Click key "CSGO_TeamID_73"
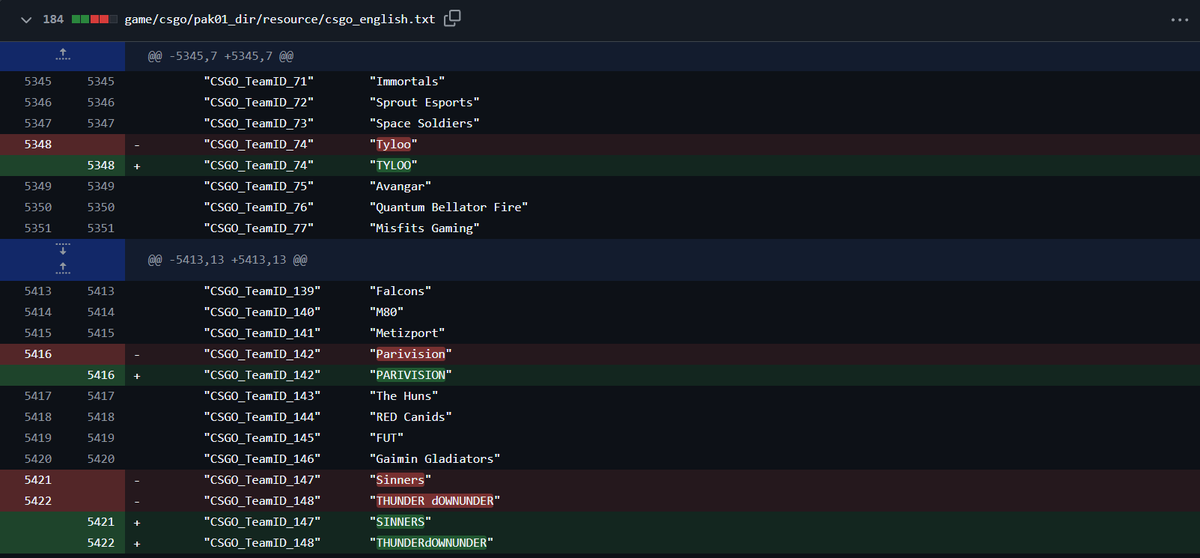Image resolution: width=1200 pixels, height=558 pixels. click(259, 123)
